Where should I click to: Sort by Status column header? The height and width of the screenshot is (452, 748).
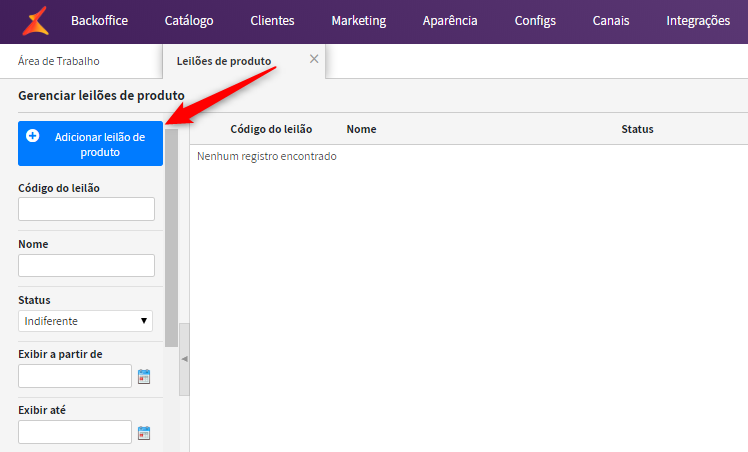click(637, 129)
